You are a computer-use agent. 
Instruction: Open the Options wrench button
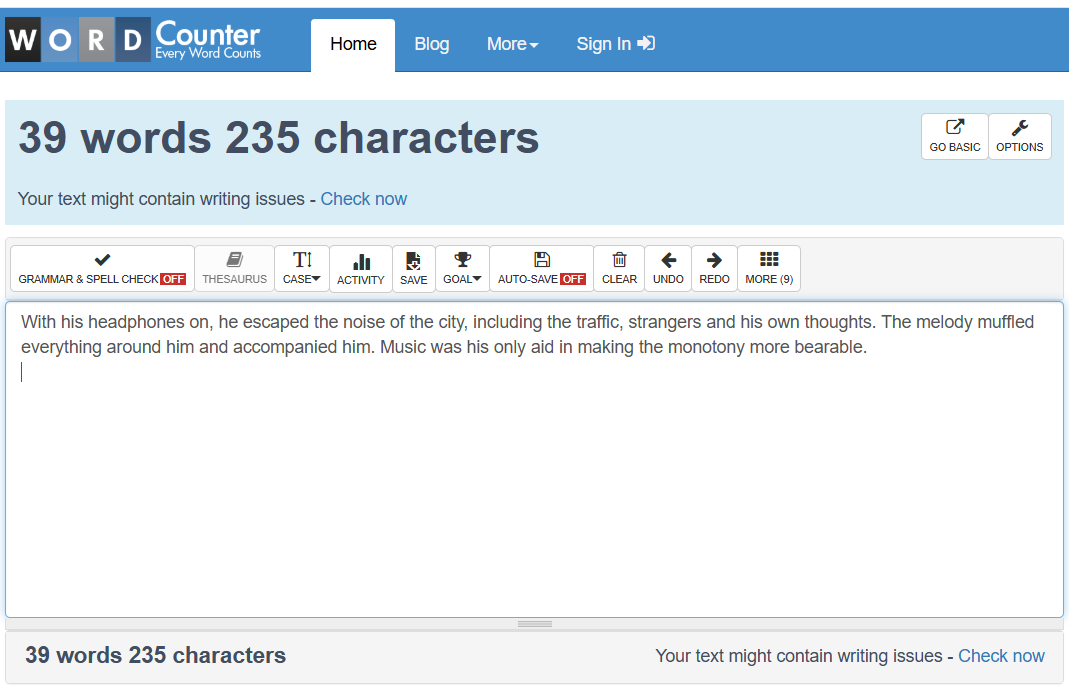pos(1019,136)
